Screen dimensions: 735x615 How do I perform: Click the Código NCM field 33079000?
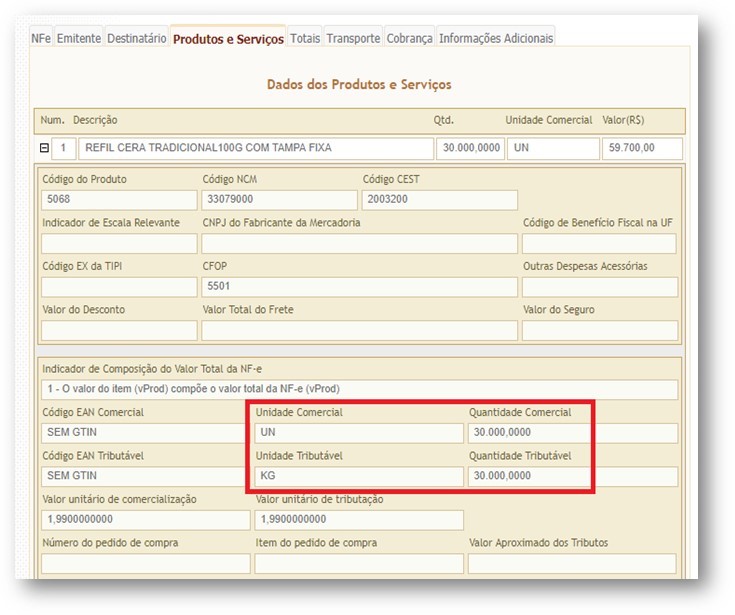tap(279, 200)
